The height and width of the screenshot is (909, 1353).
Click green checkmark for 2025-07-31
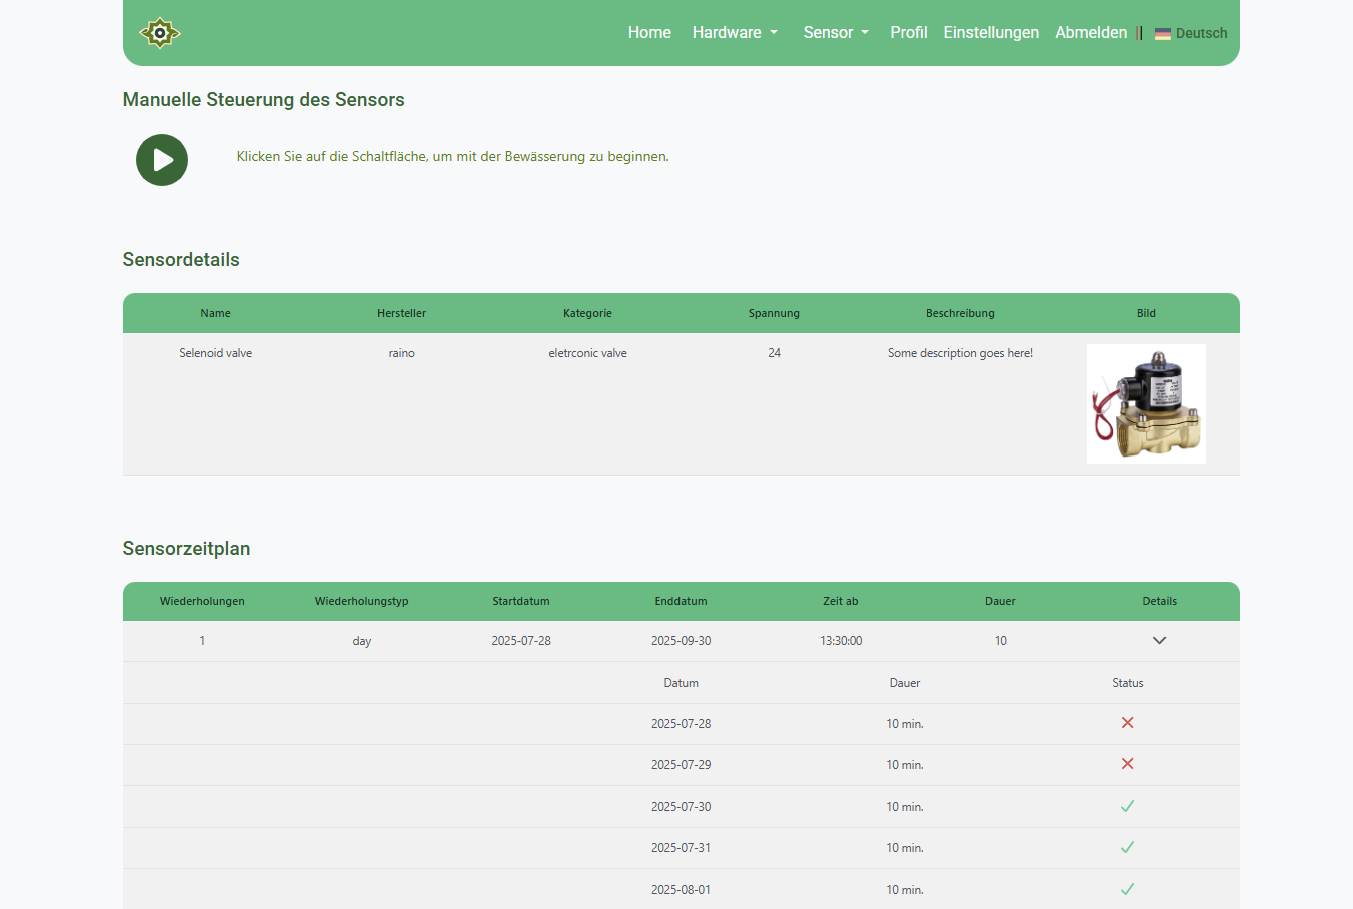pyautogui.click(x=1127, y=847)
